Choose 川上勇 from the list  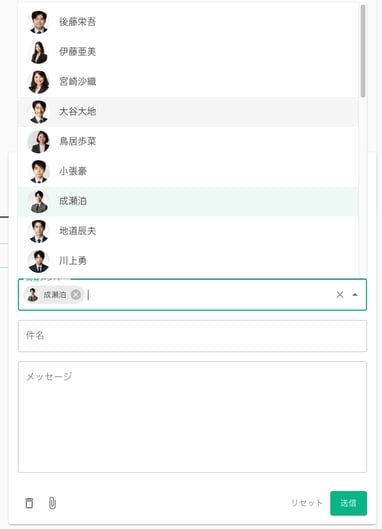pos(188,261)
